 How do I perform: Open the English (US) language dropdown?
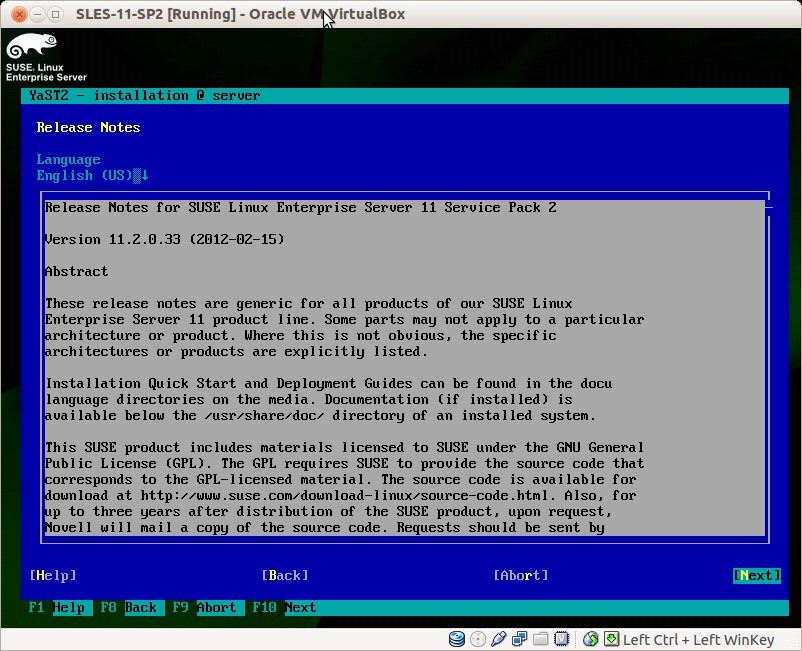[93, 175]
